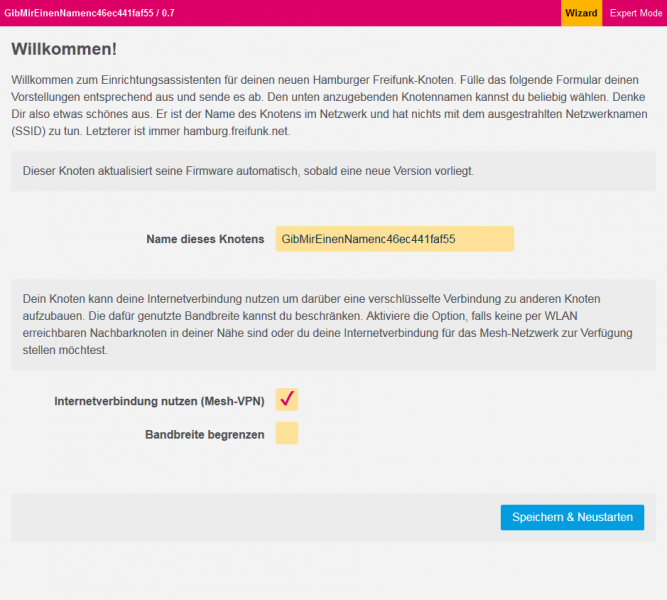The height and width of the screenshot is (600, 667).
Task: Click Speichern & Neustarten button
Action: click(x=572, y=517)
